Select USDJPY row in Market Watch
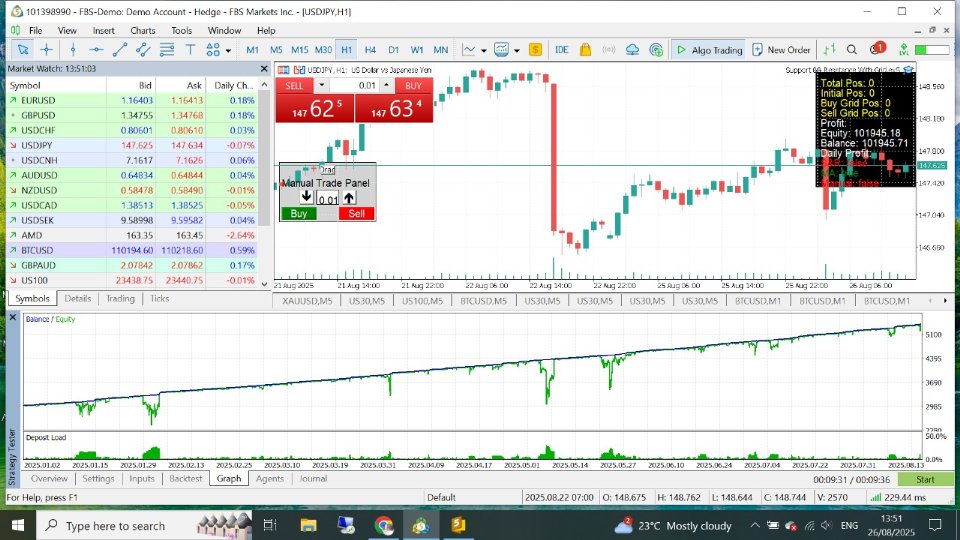The image size is (960, 540). pyautogui.click(x=131, y=145)
